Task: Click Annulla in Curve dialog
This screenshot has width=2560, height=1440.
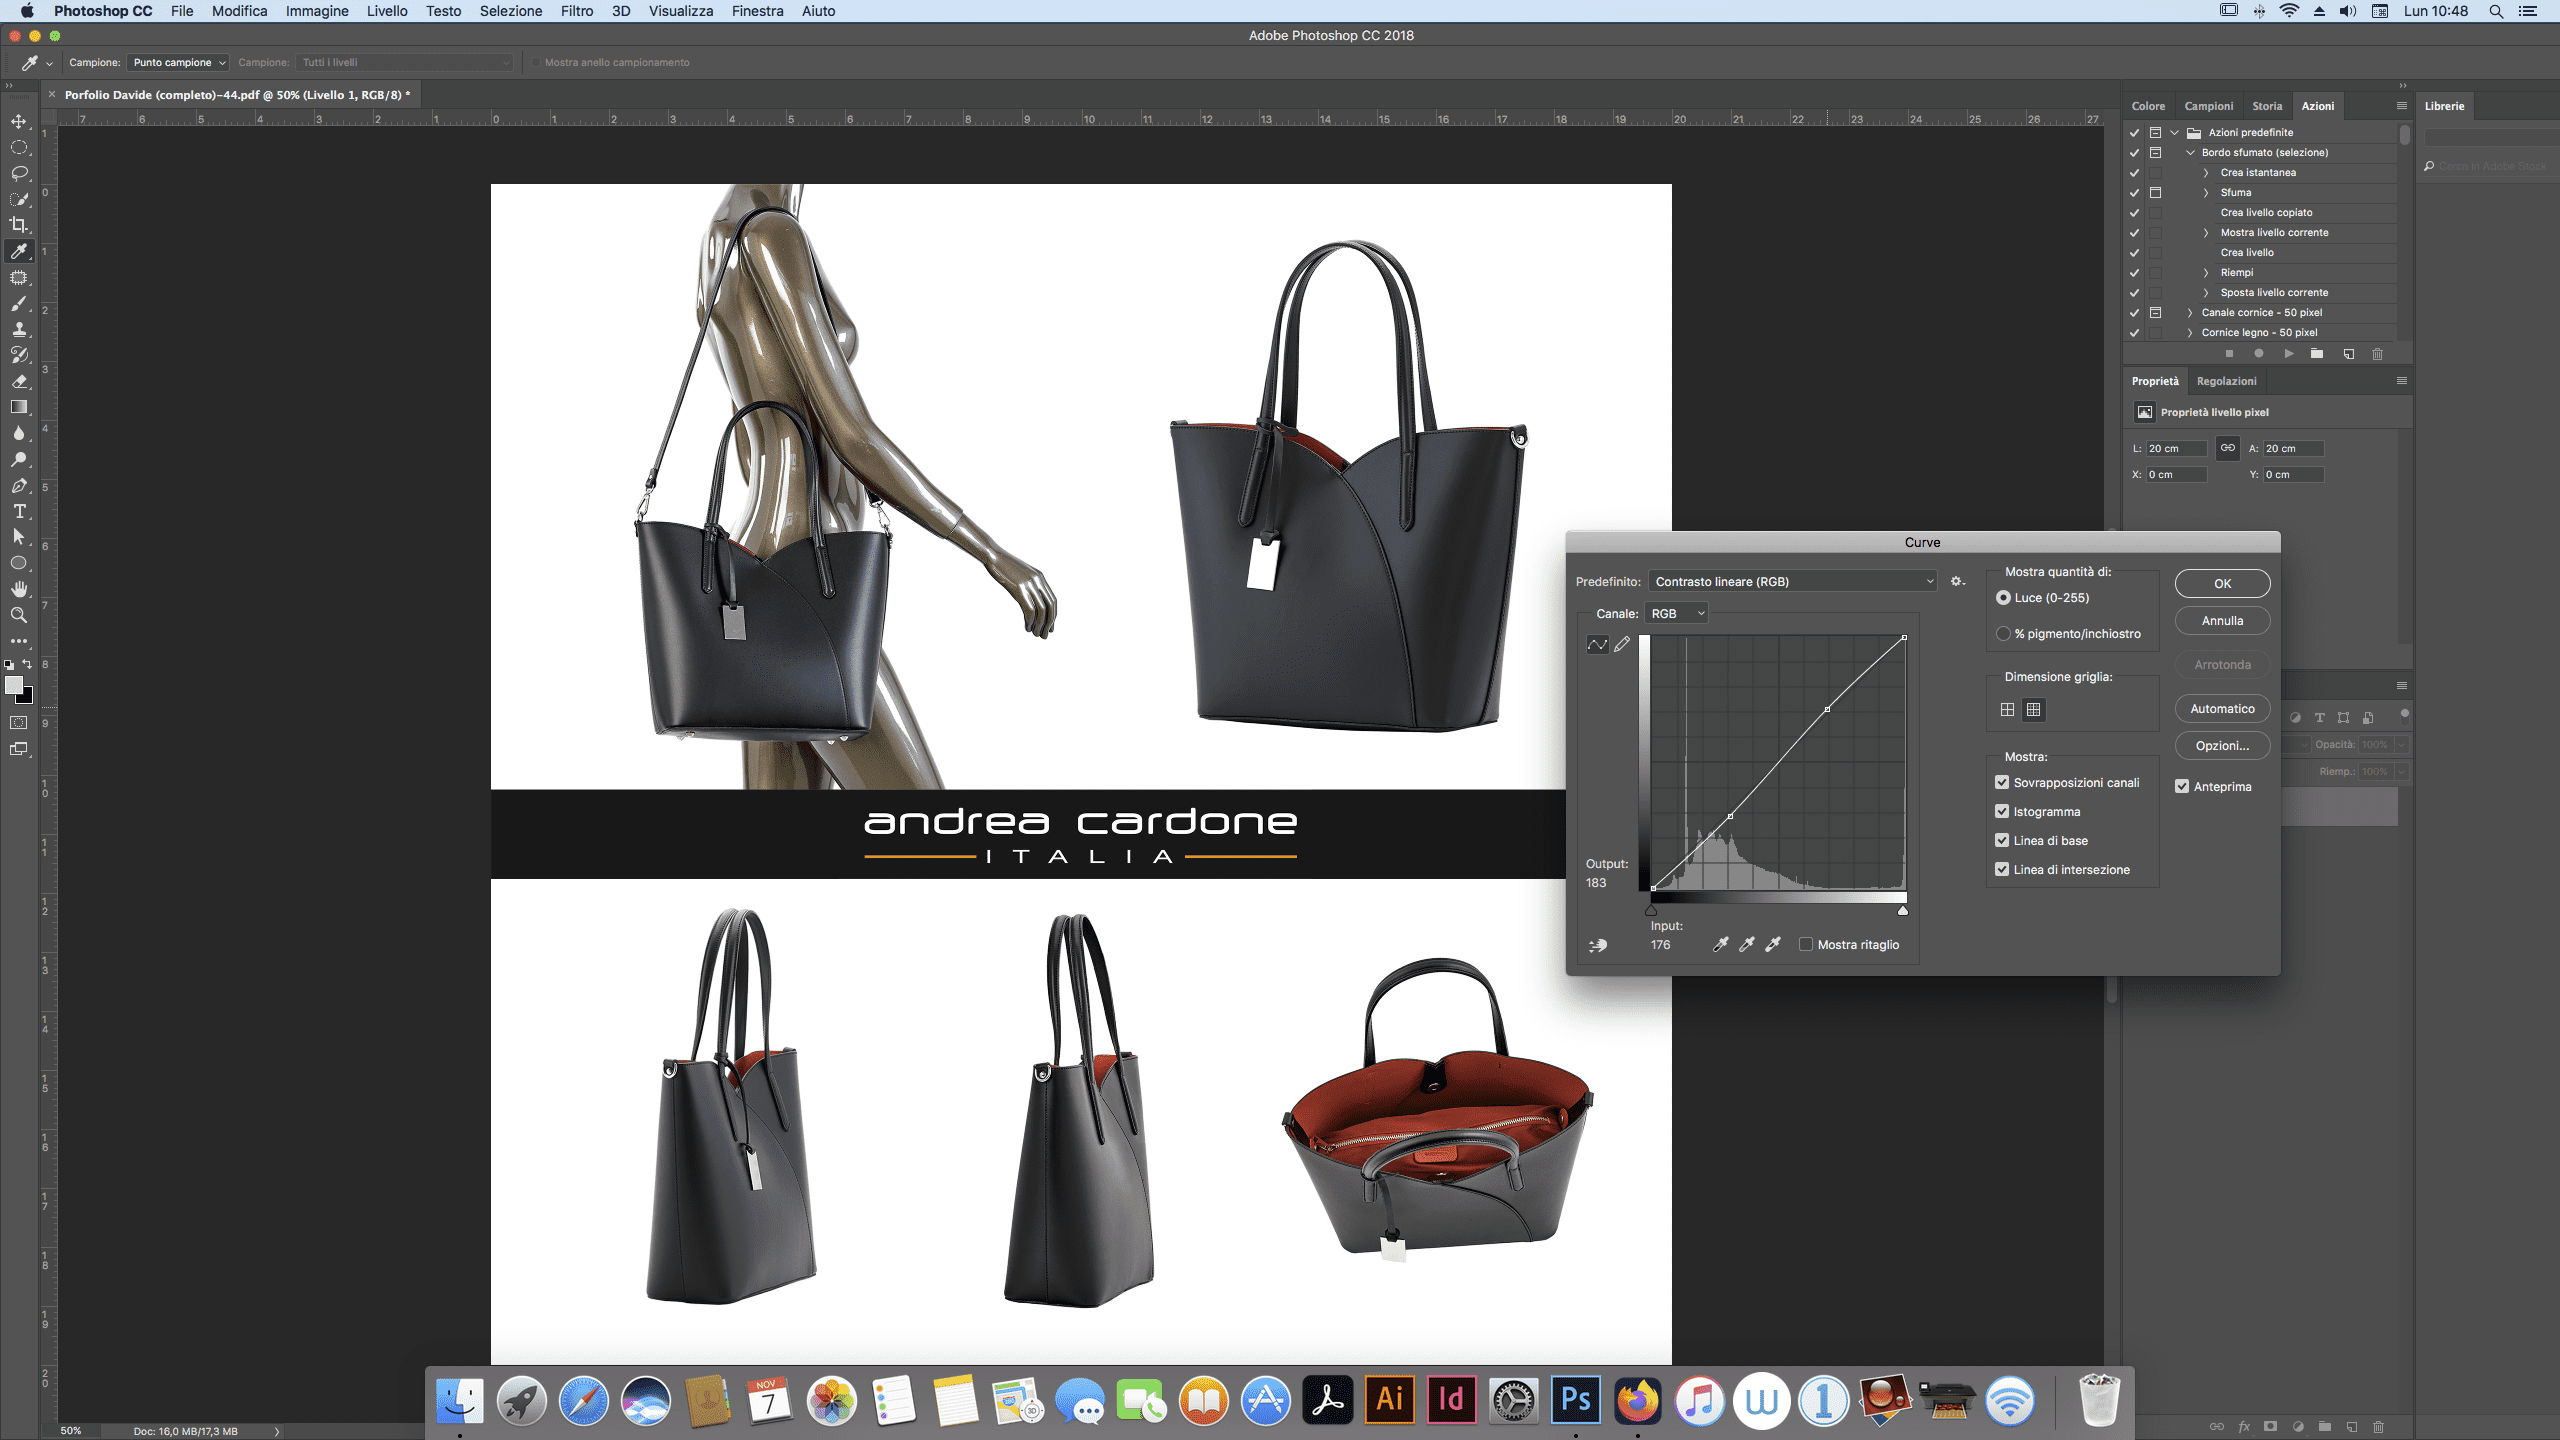Action: point(2222,620)
